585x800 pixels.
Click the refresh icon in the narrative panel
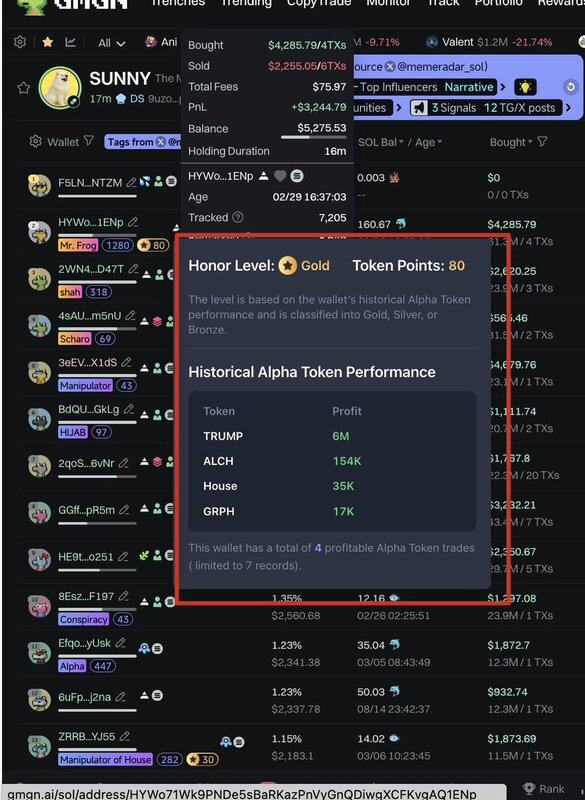click(x=571, y=87)
